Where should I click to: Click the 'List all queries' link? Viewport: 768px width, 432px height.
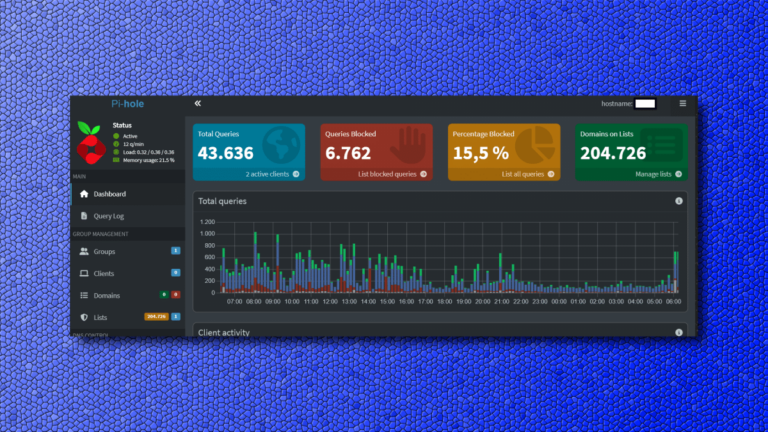[x=523, y=174]
